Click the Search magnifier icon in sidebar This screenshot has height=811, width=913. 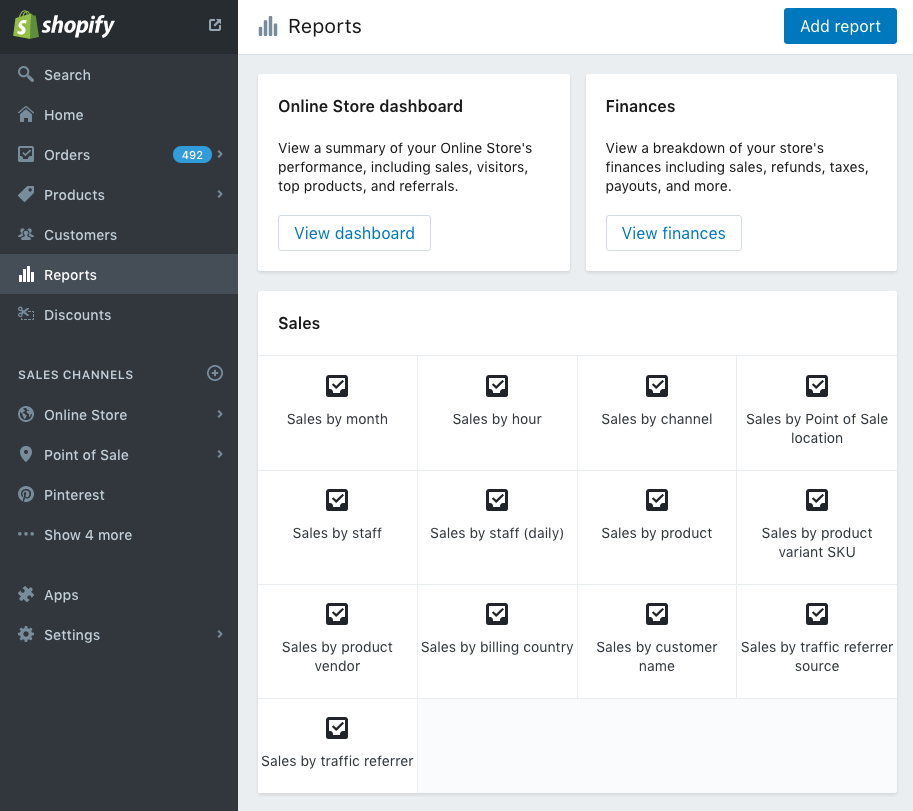tap(26, 75)
